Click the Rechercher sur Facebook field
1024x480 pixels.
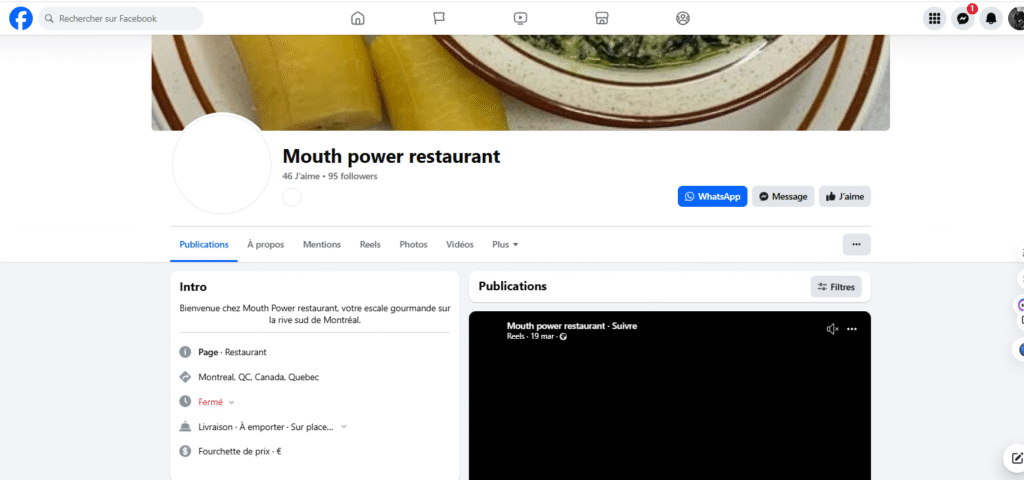click(121, 18)
